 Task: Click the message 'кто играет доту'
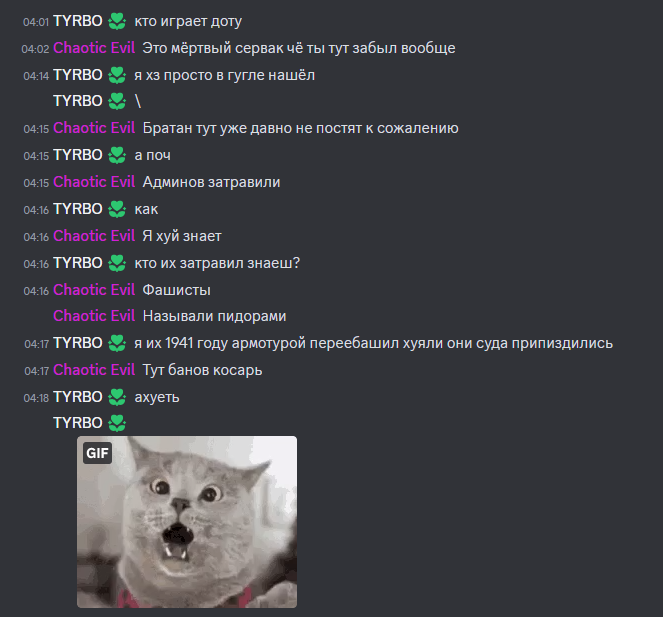tap(188, 21)
